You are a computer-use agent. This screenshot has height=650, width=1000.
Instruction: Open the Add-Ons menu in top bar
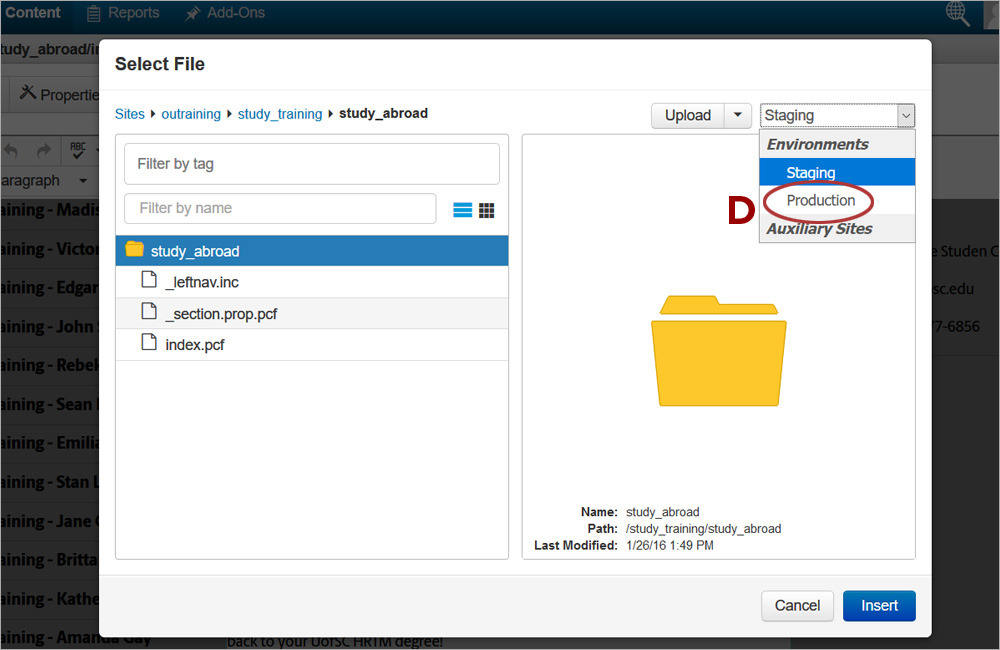pyautogui.click(x=225, y=13)
